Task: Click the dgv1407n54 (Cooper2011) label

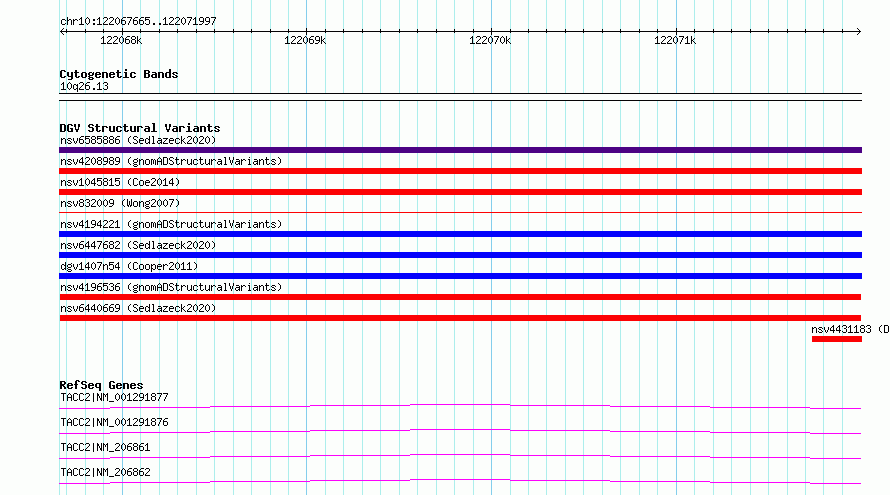Action: point(129,266)
